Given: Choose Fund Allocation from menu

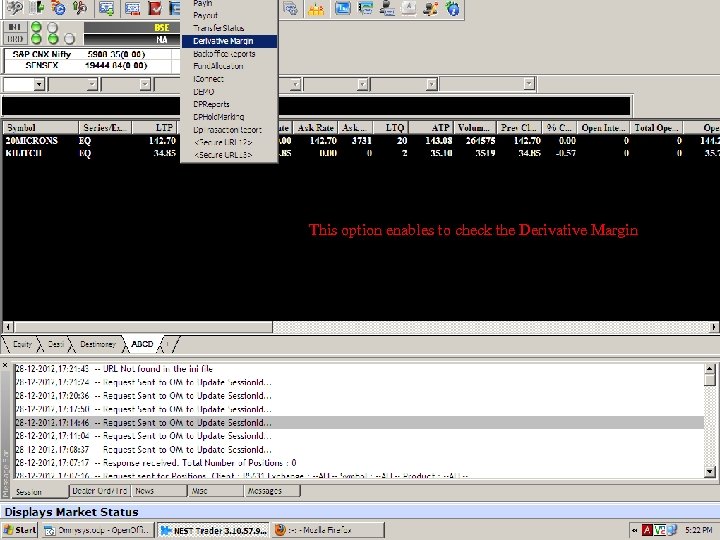Looking at the screenshot, I should pos(229,66).
